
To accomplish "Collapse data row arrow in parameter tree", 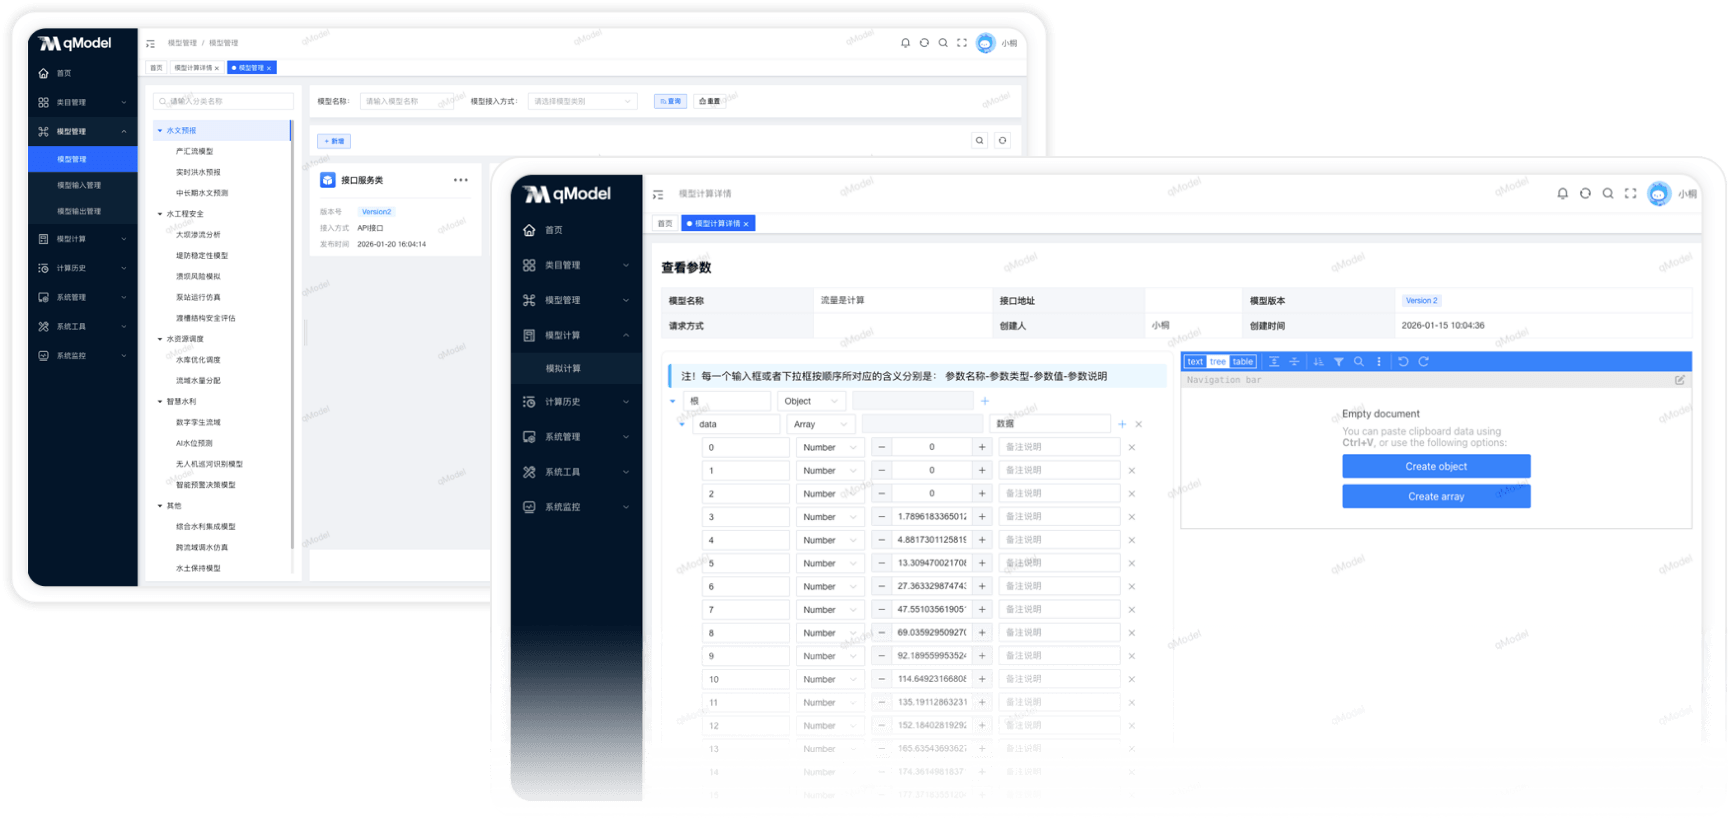I will [x=683, y=424].
